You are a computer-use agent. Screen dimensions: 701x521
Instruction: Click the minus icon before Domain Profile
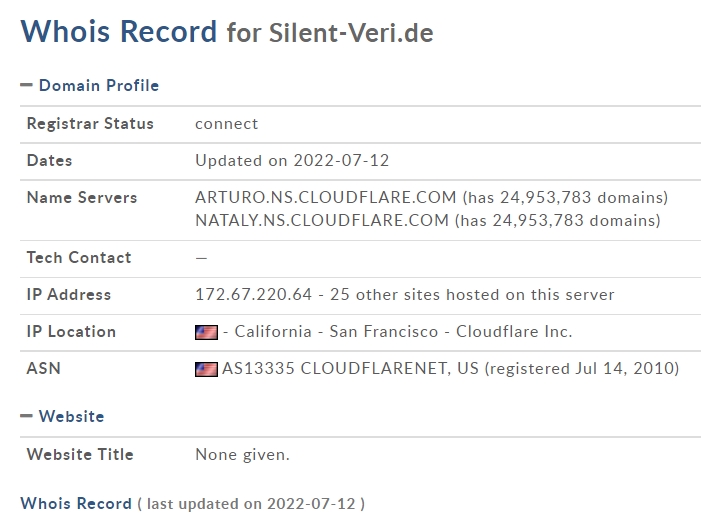click(26, 85)
